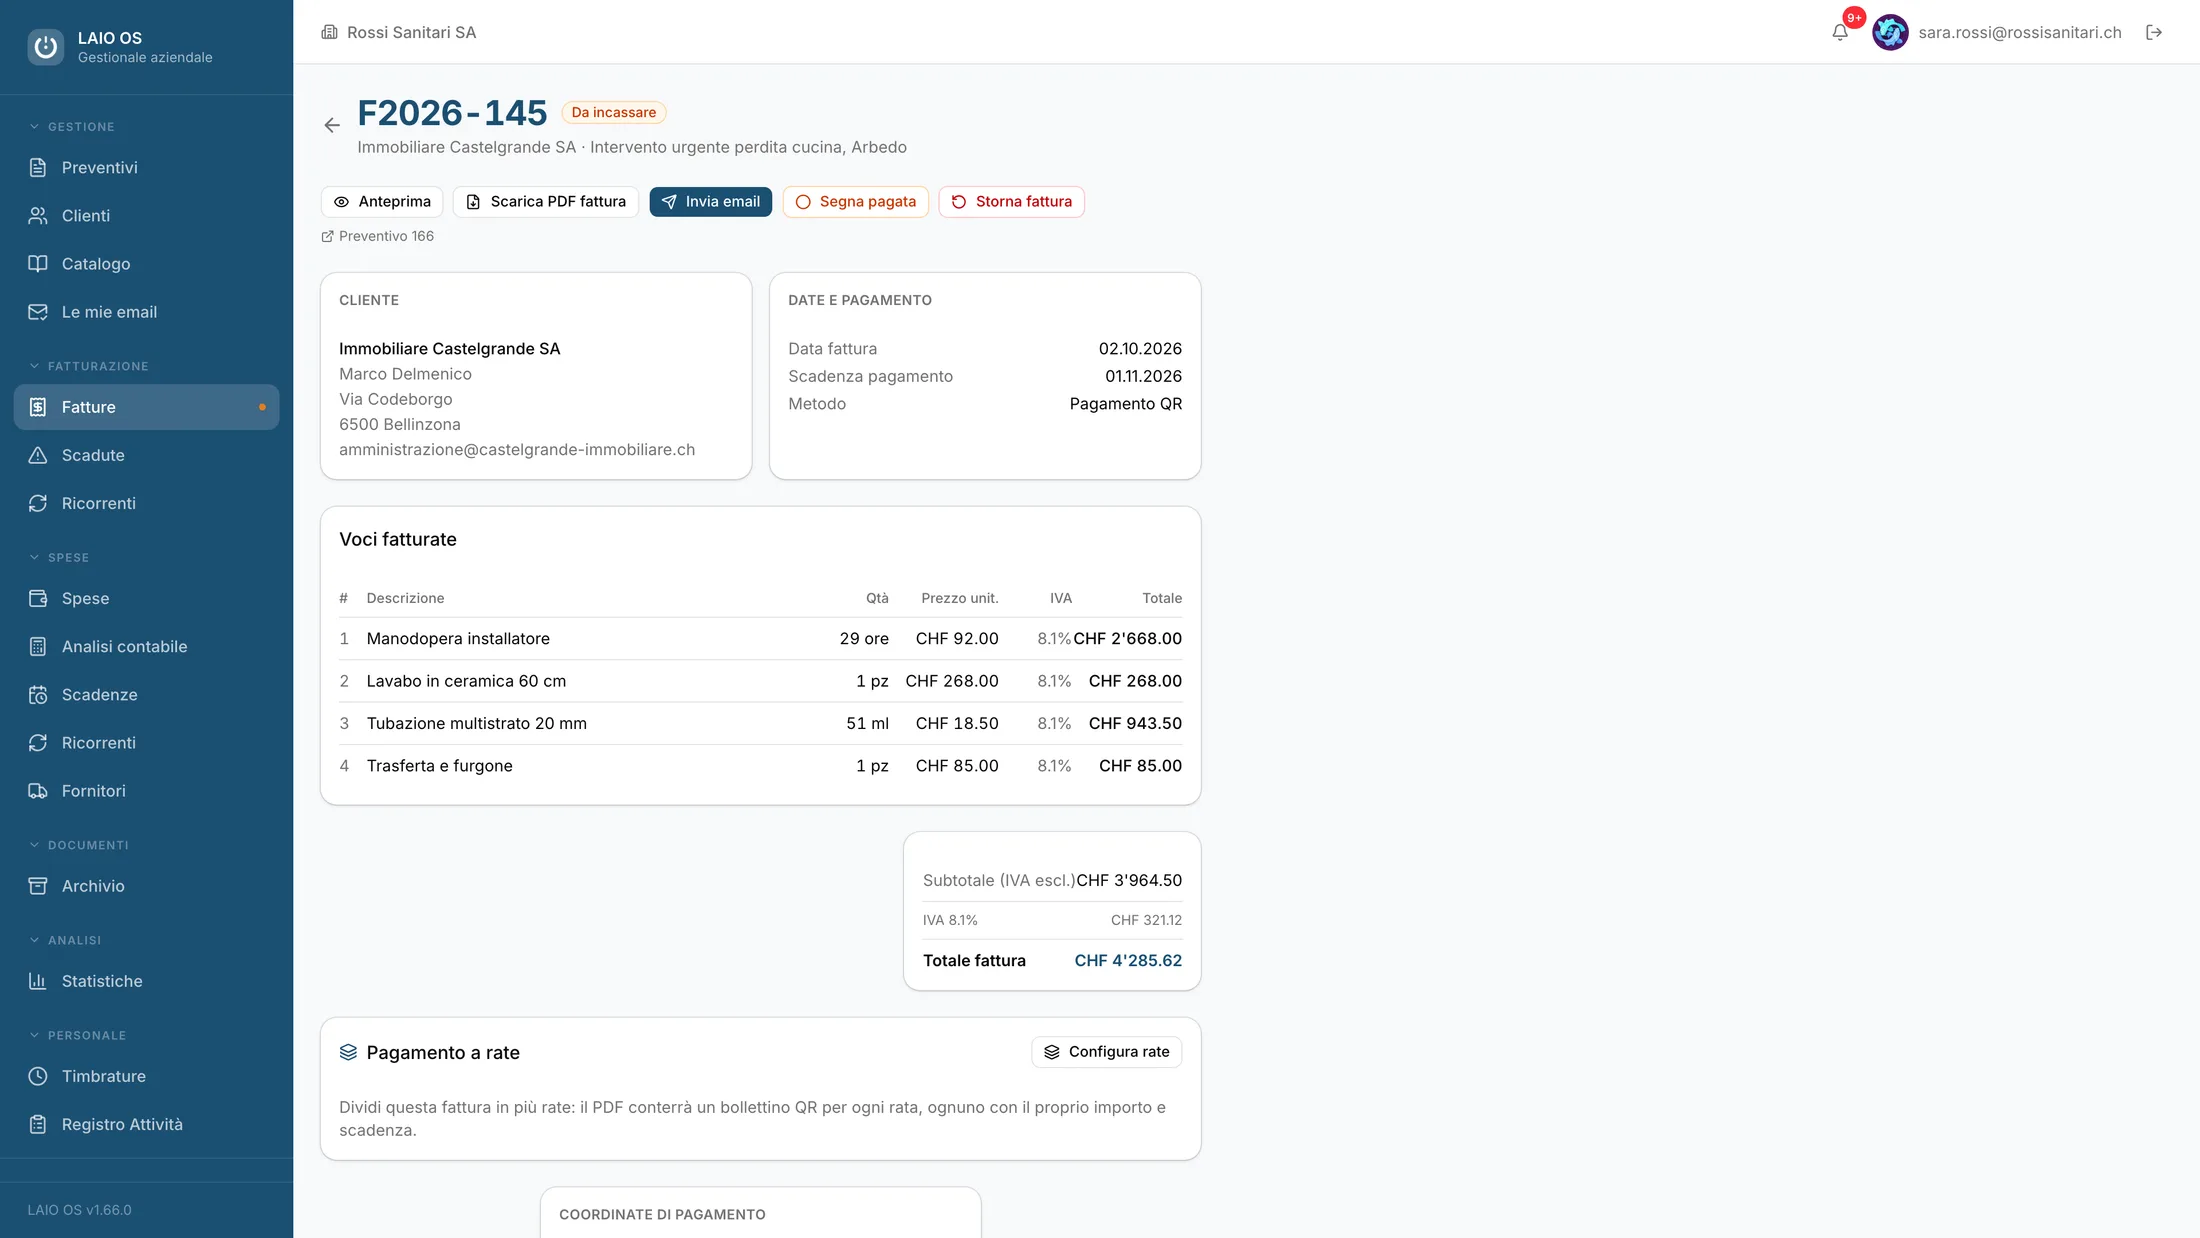
Task: Collapse the SPESE sidebar section
Action: tap(59, 557)
